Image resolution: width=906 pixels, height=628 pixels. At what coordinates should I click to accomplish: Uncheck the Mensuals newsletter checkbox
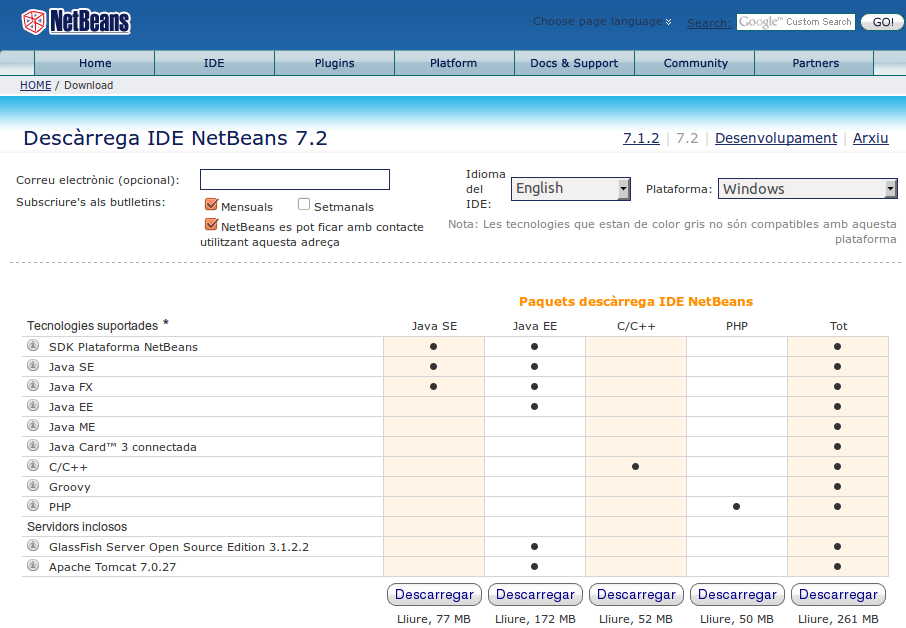pyautogui.click(x=211, y=205)
